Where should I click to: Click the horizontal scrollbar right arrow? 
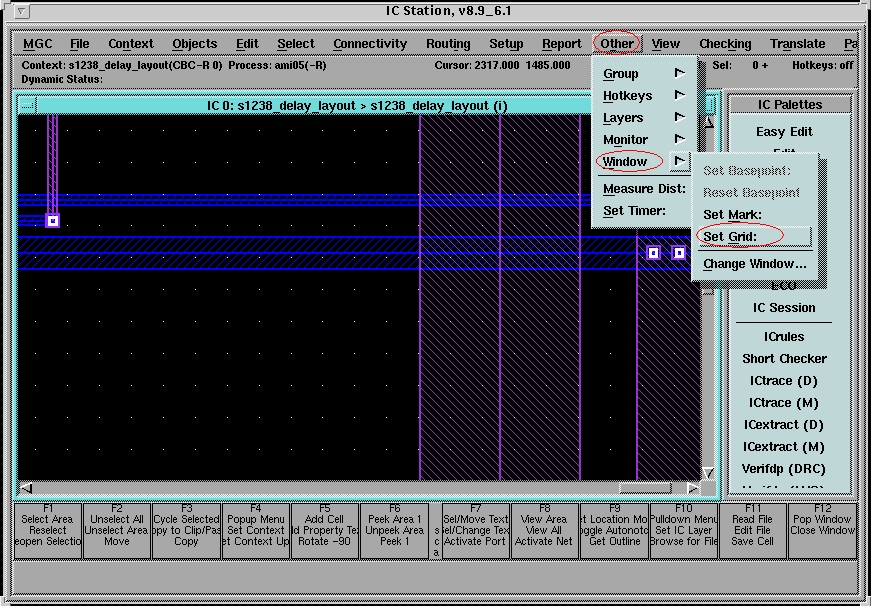coord(692,488)
